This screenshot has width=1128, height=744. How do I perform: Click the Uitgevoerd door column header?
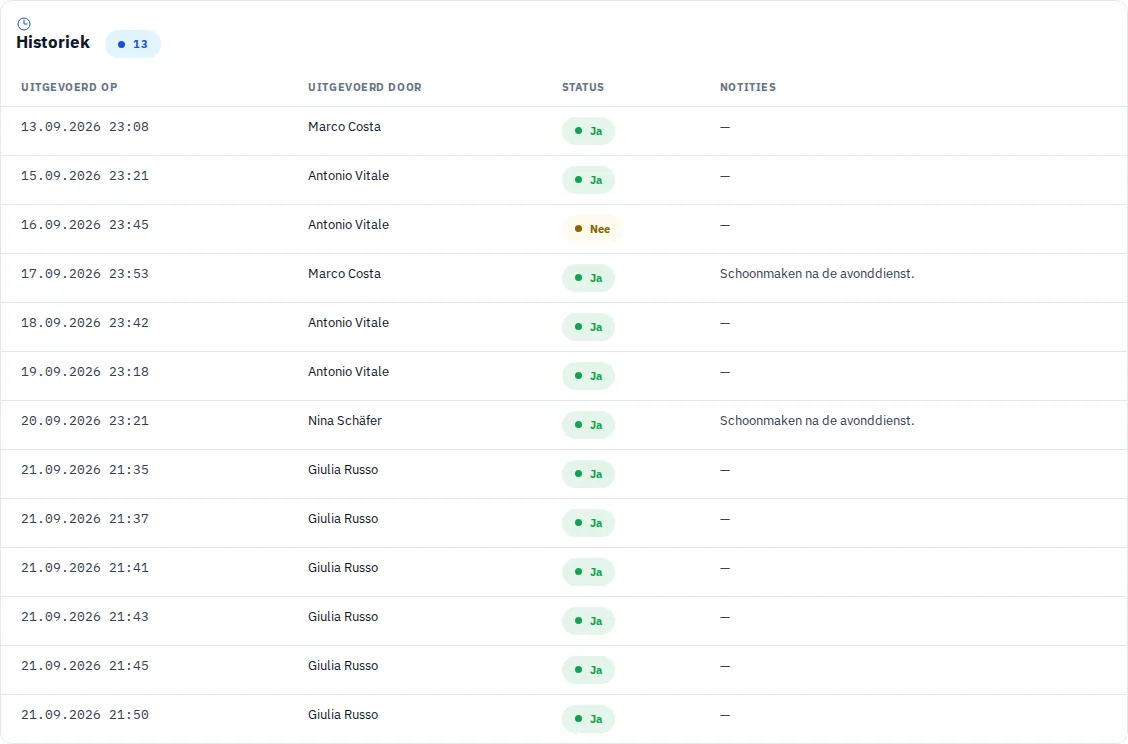tap(365, 87)
